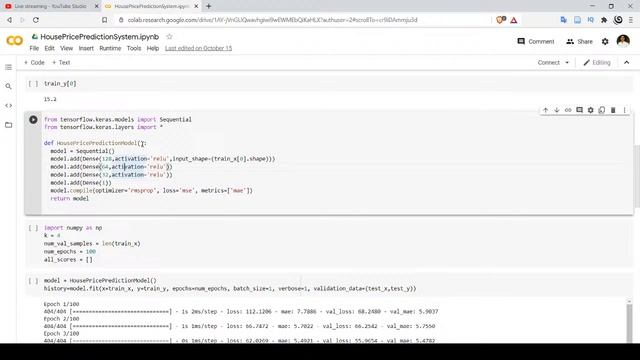Image resolution: width=640 pixels, height=360 pixels.
Task: Run the model.fit cell
Action: click(x=33, y=281)
